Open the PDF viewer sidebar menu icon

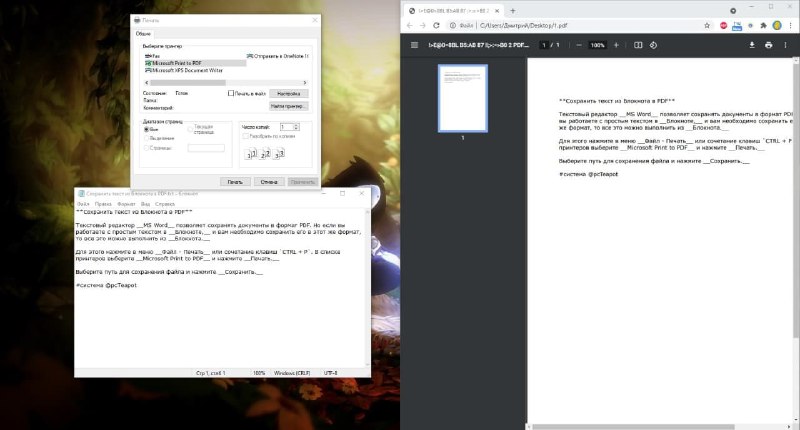414,45
